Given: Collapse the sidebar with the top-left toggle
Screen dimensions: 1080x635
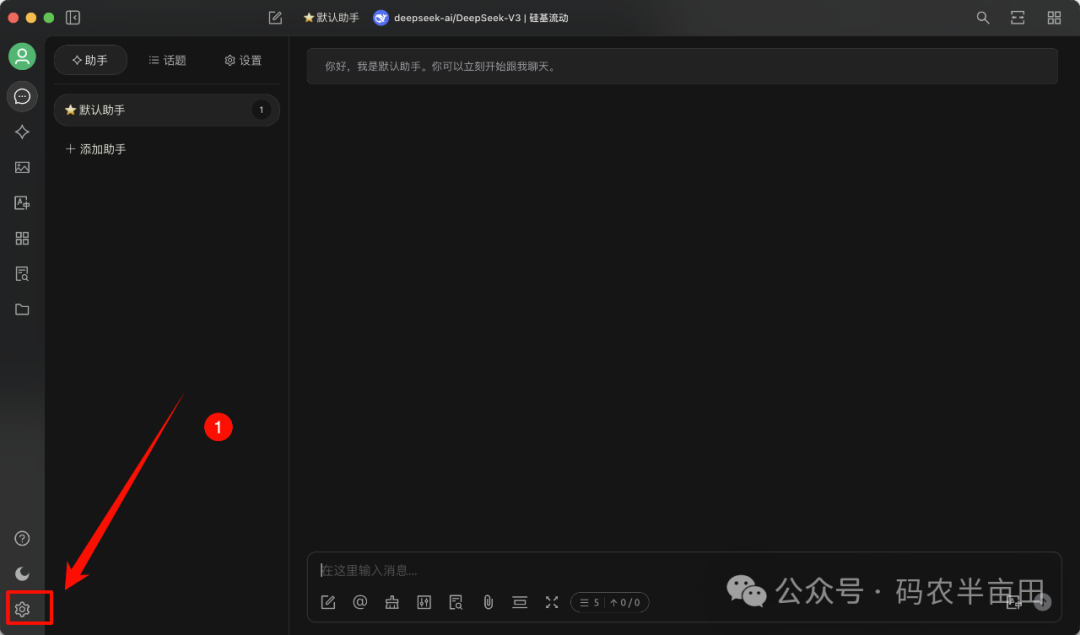Looking at the screenshot, I should pyautogui.click(x=71, y=17).
